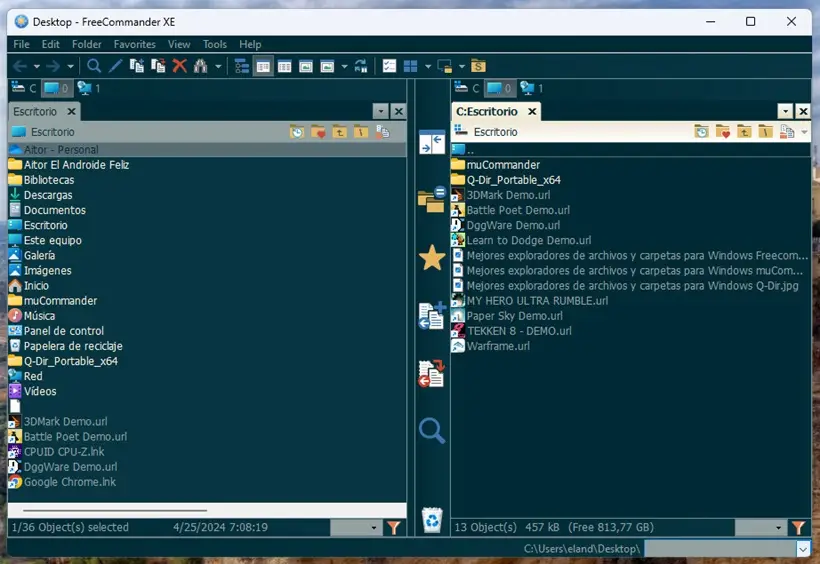
Task: Click the binoculars search icon
Action: 201,66
